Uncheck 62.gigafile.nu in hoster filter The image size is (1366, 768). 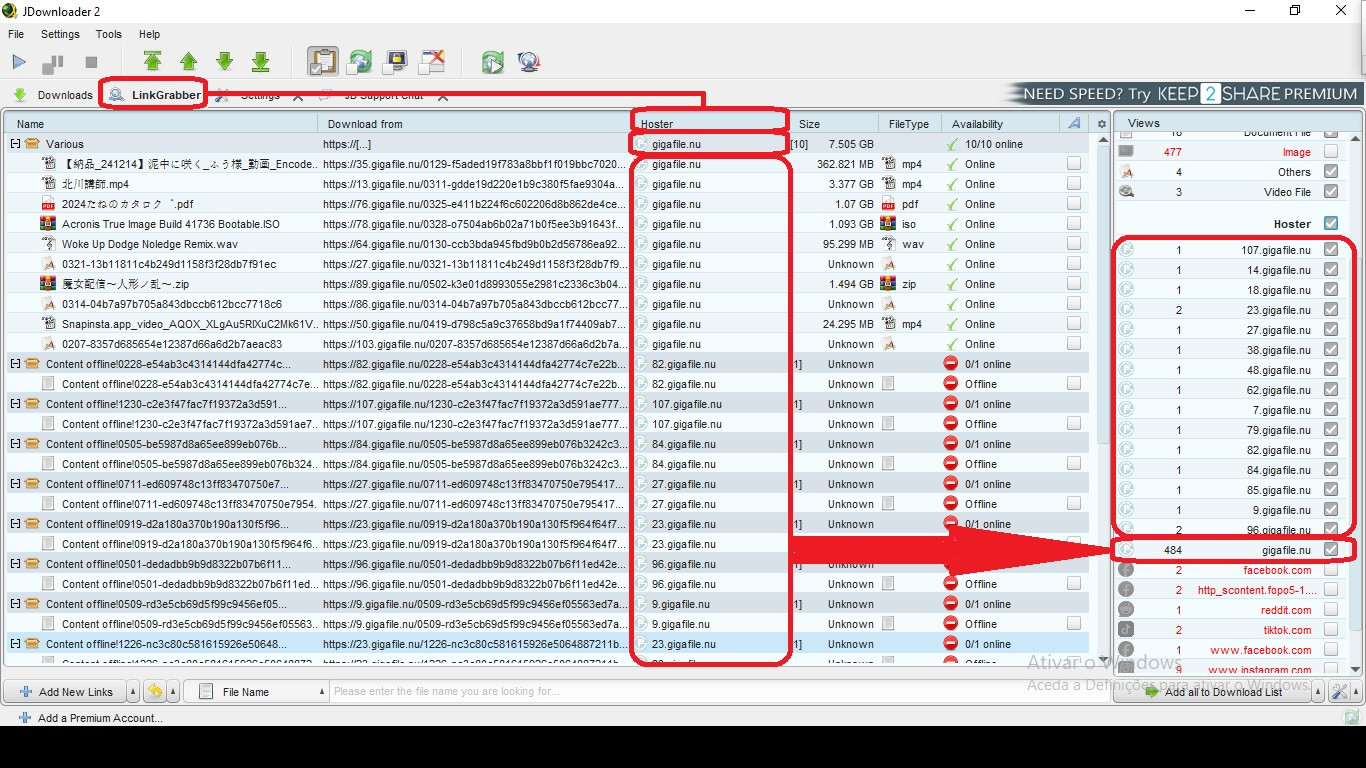1330,390
